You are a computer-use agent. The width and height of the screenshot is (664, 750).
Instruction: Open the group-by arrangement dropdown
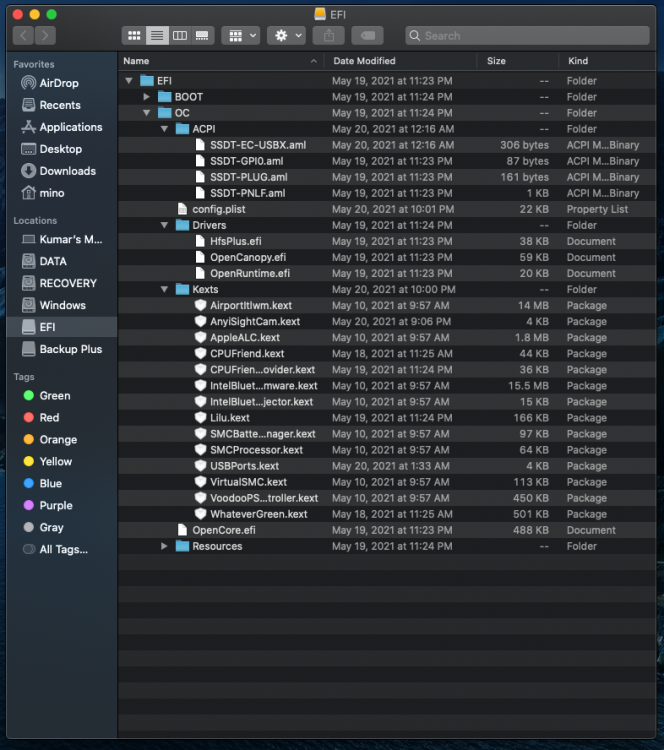(x=241, y=35)
